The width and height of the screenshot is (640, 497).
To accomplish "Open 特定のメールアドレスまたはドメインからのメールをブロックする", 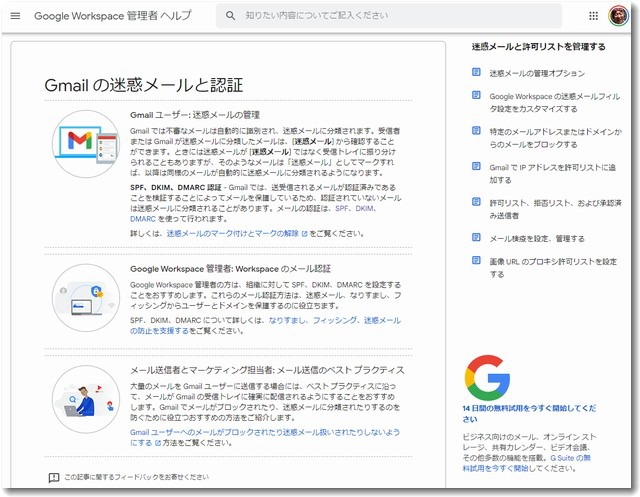I will pyautogui.click(x=556, y=138).
